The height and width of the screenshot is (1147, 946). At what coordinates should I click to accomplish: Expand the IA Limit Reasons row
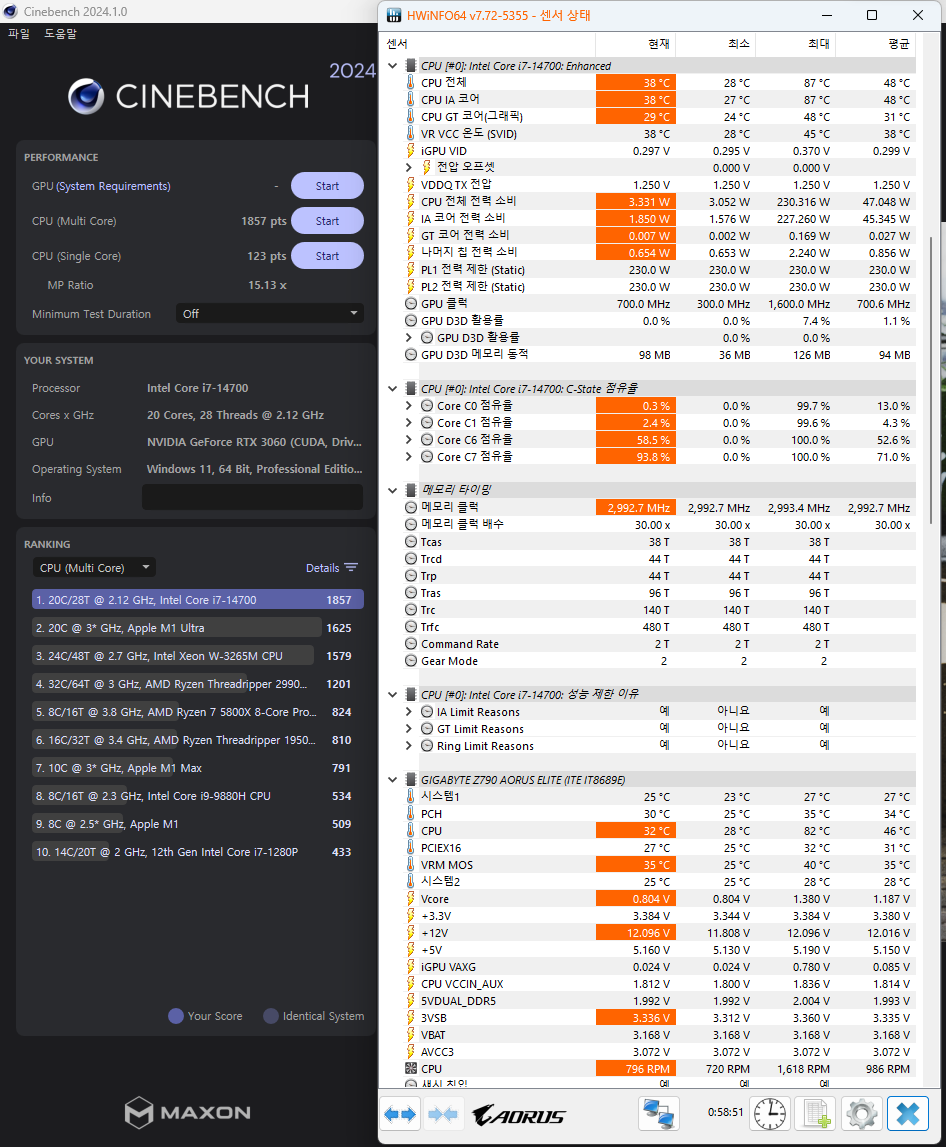tap(408, 712)
